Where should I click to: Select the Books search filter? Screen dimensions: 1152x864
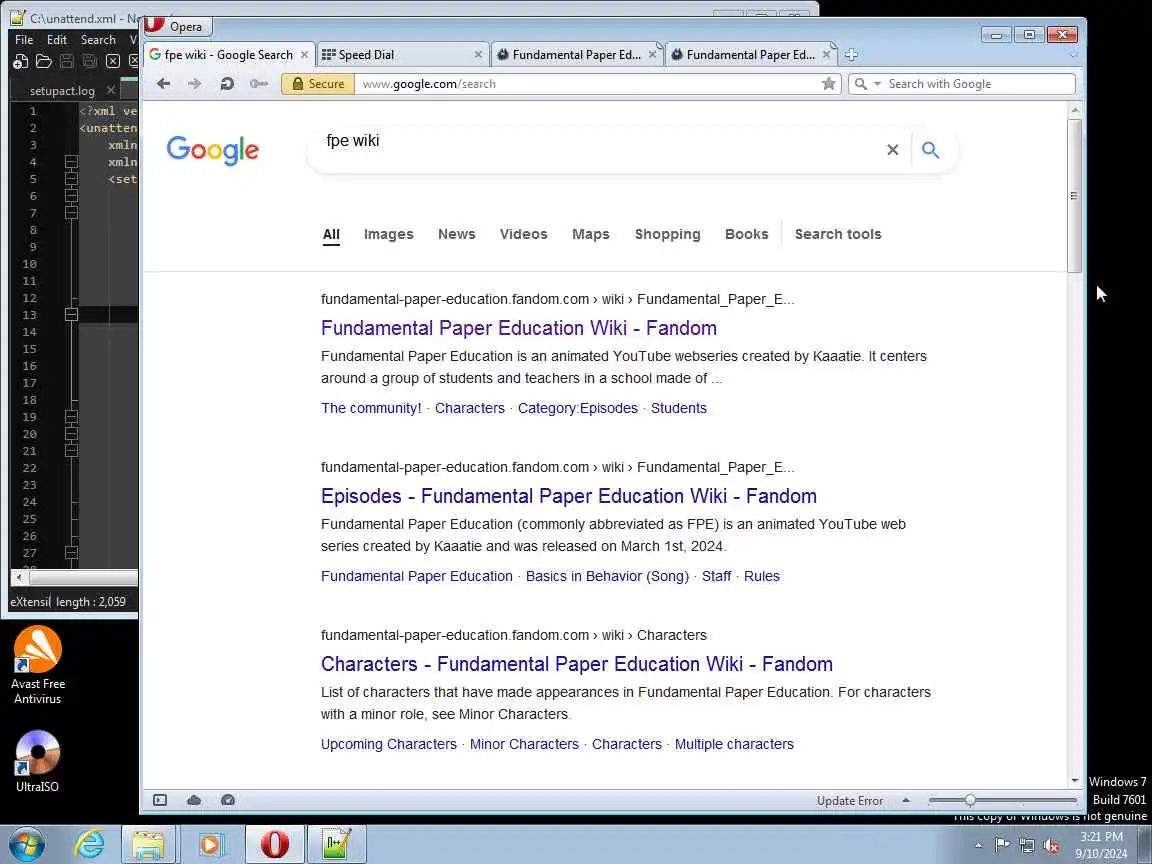tap(746, 234)
